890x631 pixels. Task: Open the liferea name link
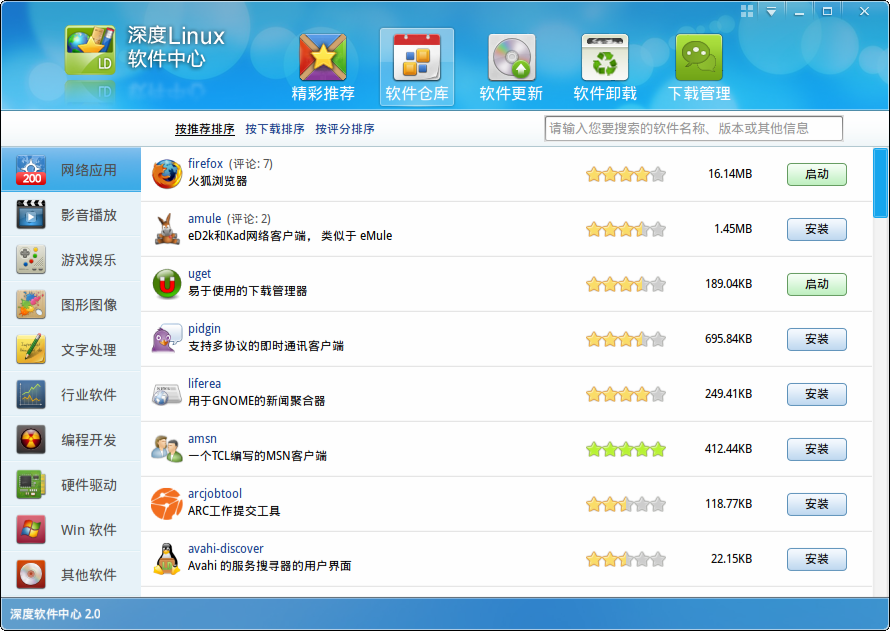pos(204,384)
